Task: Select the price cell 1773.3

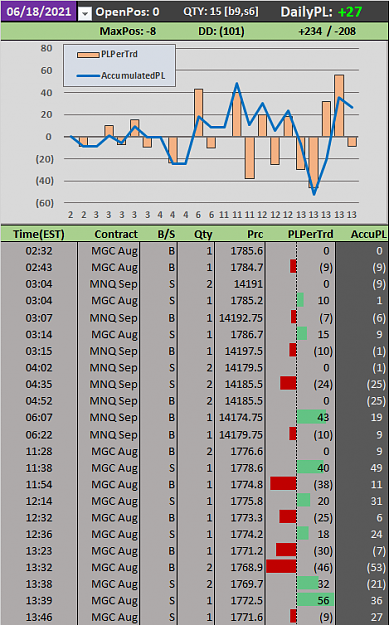Action: (x=240, y=518)
